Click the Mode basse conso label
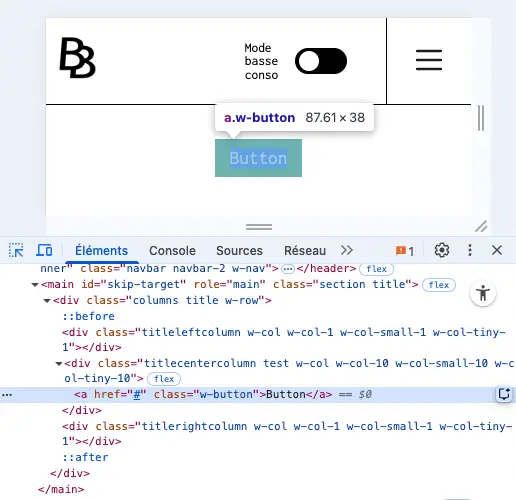This screenshot has height=500, width=516. click(261, 61)
